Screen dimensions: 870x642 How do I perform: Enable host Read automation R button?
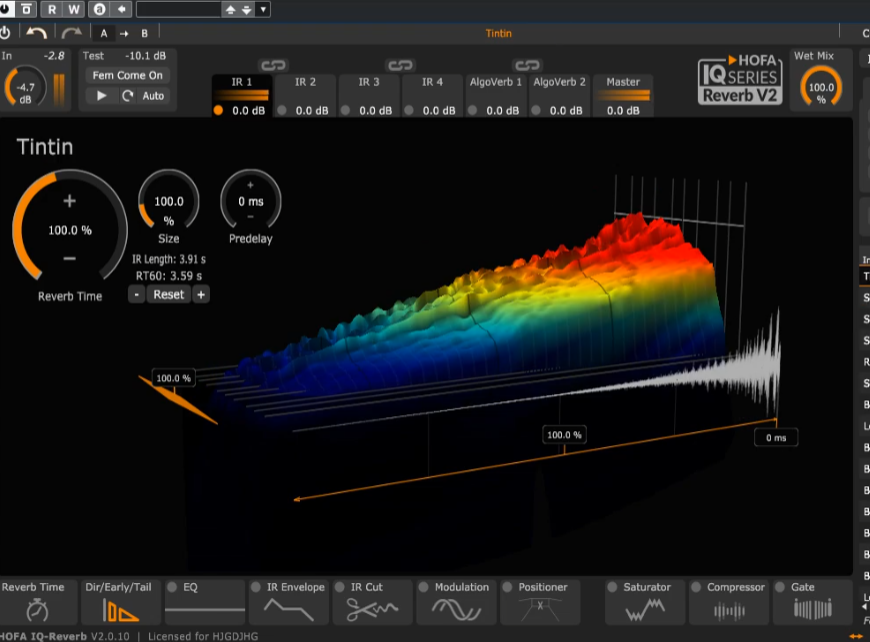coord(52,9)
